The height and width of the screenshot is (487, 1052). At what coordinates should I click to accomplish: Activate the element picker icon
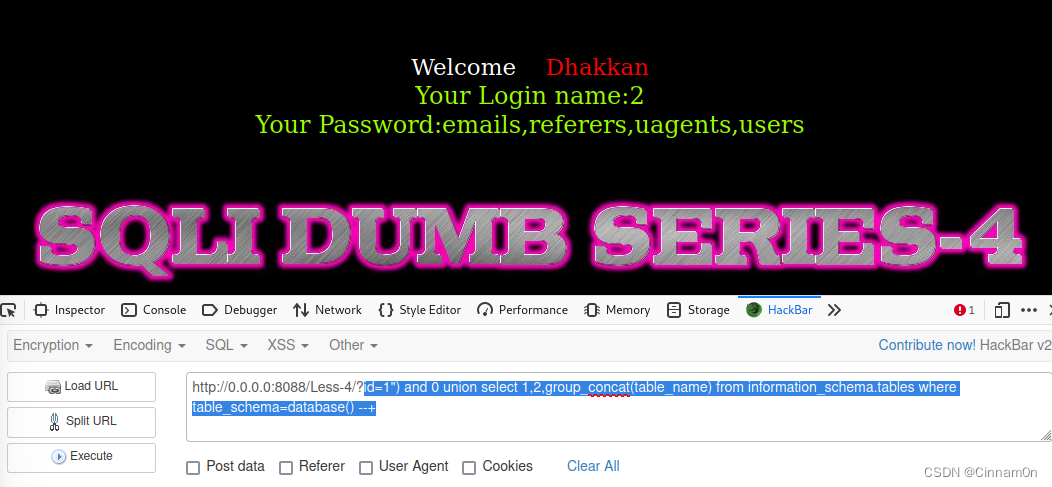8,310
